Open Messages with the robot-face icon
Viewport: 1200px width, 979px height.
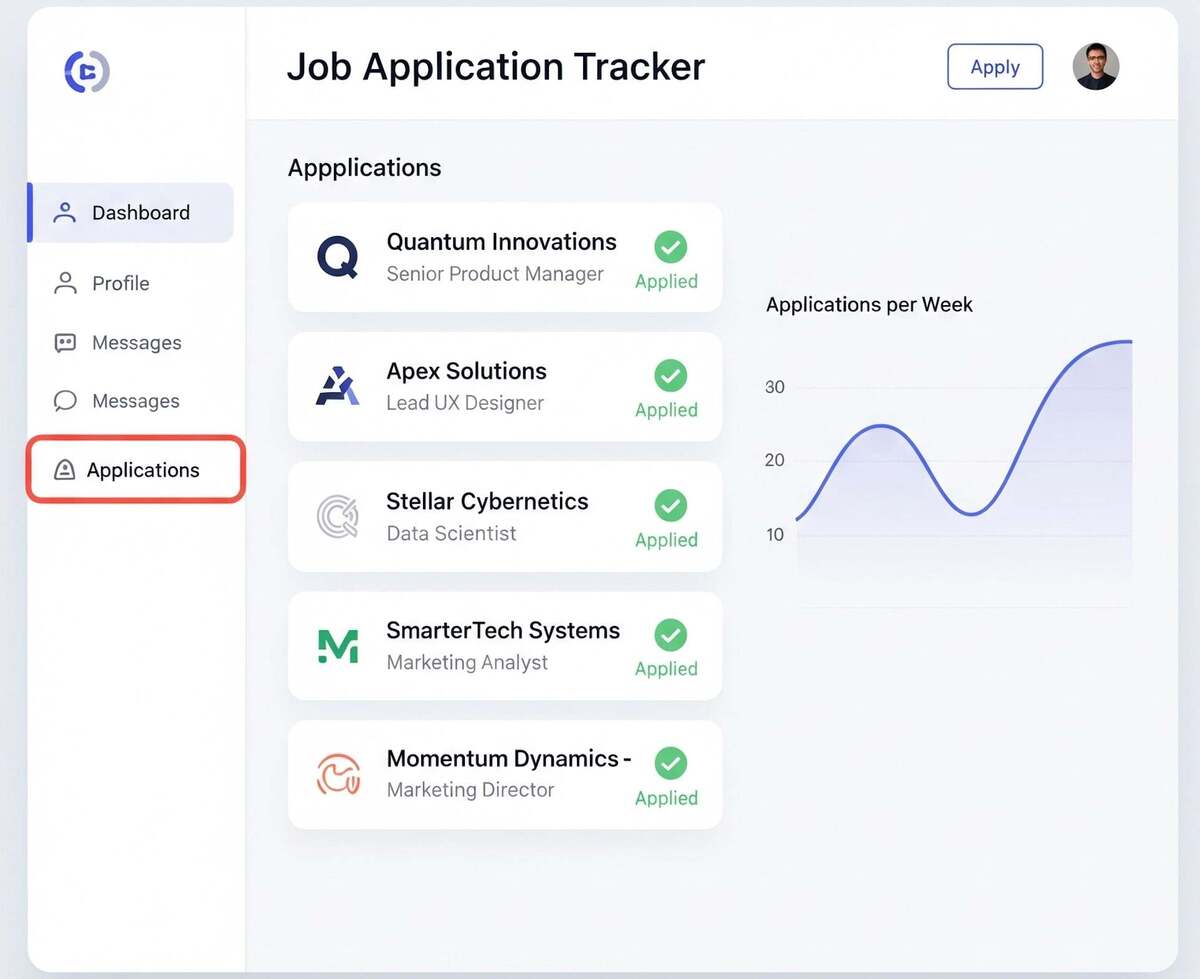[x=117, y=343]
